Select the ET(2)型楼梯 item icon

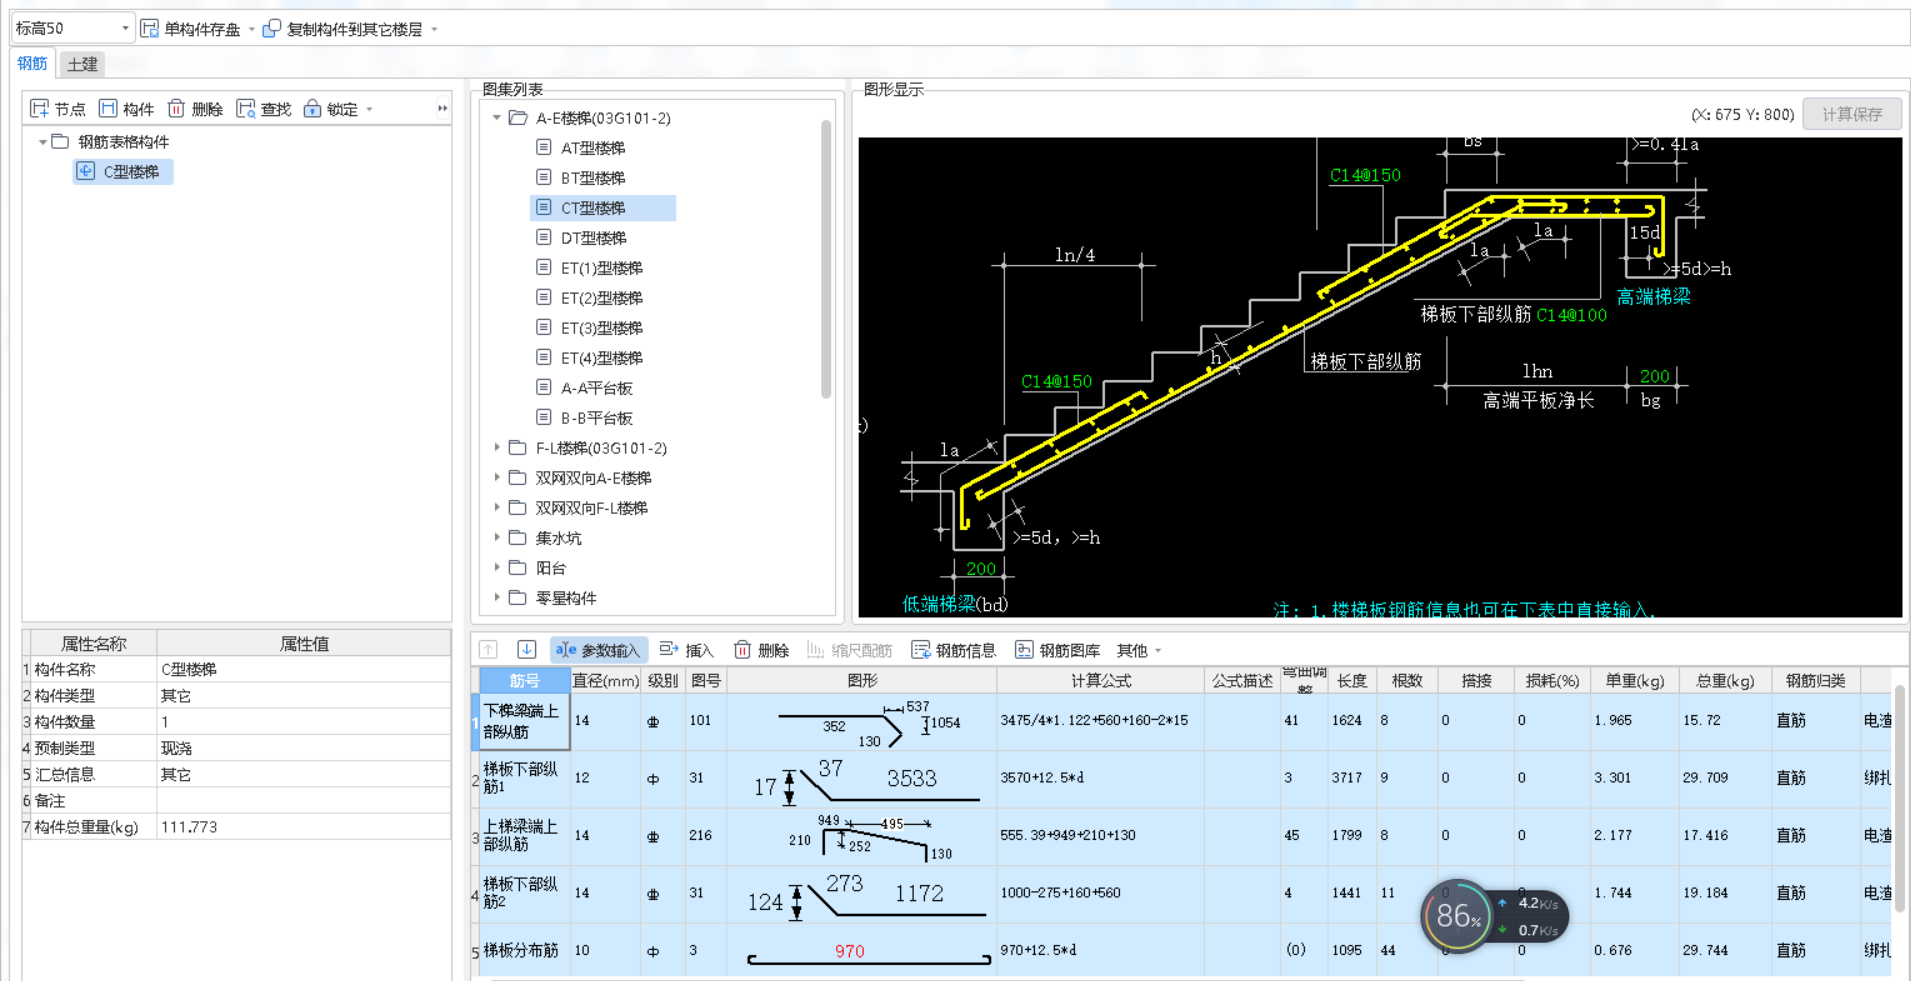tap(544, 298)
